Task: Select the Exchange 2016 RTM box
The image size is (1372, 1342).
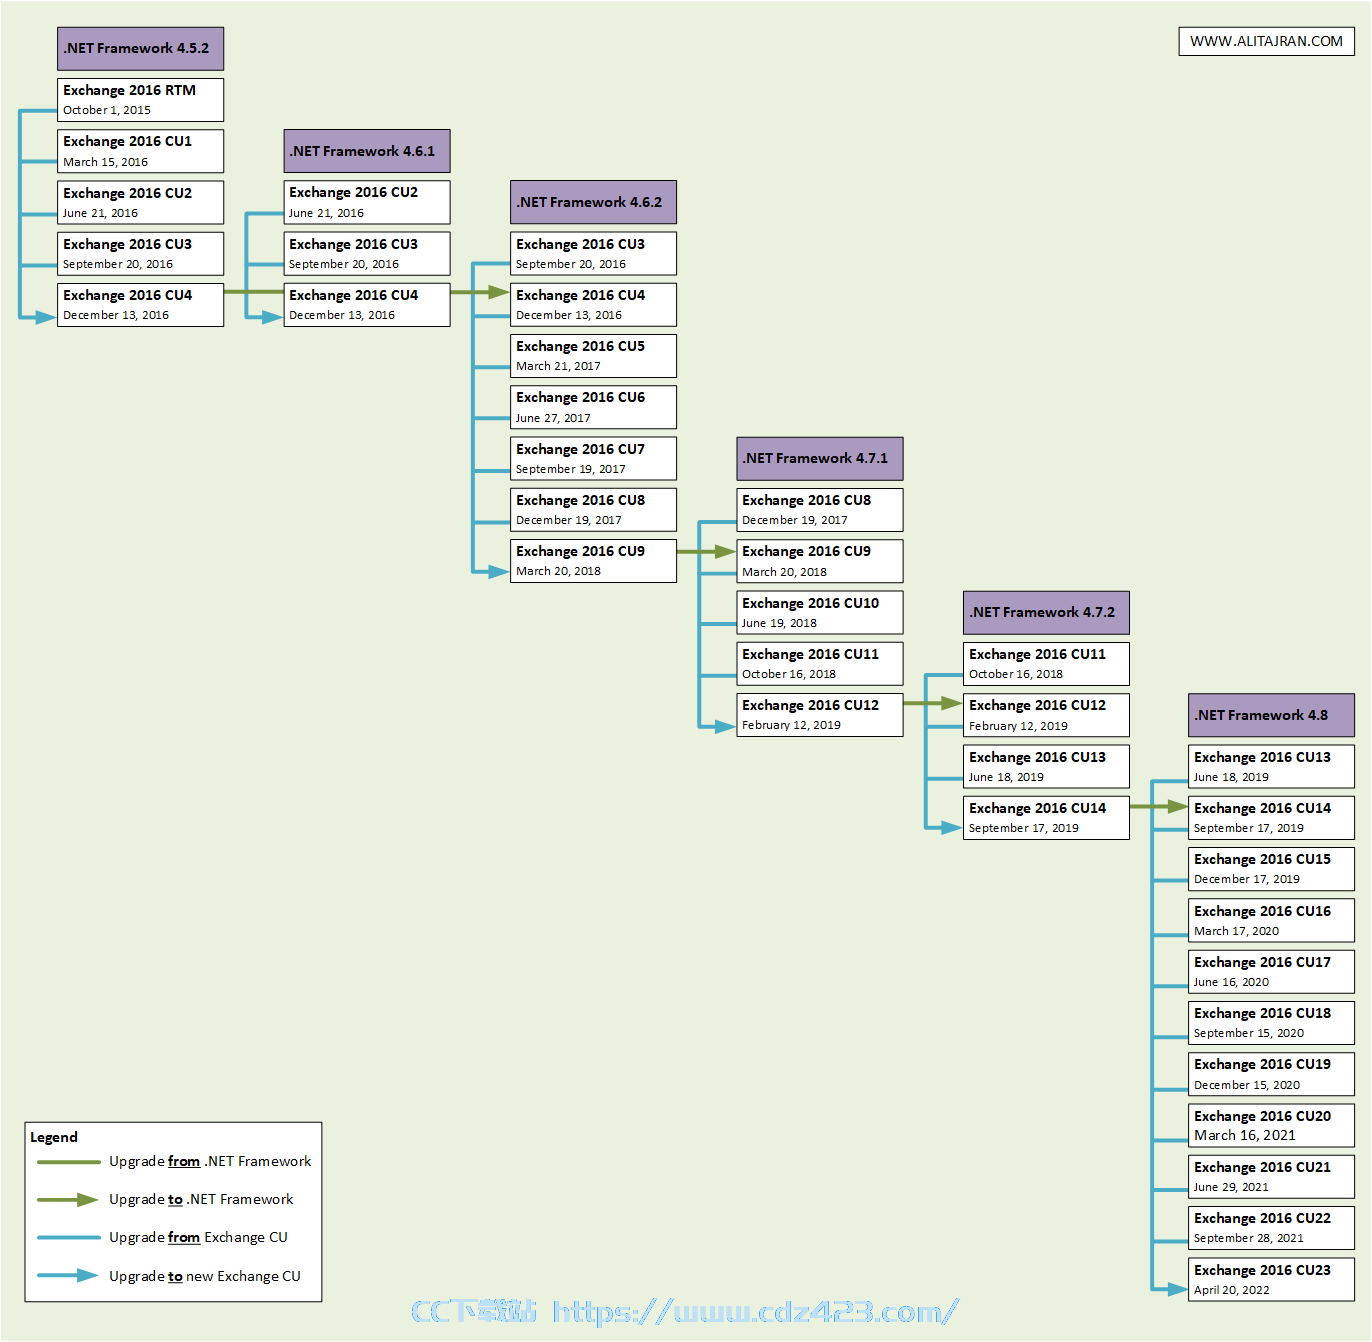Action: [x=140, y=100]
